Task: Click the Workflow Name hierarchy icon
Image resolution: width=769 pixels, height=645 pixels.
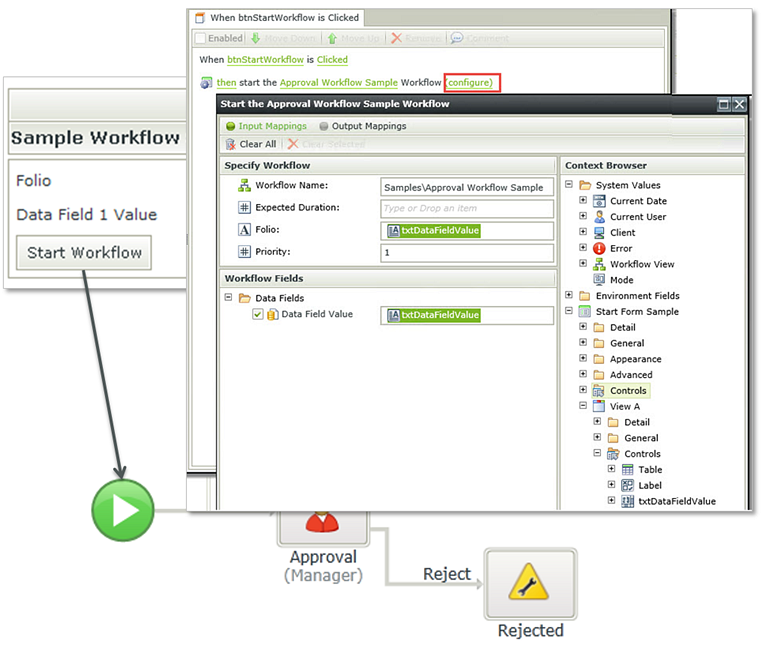Action: 244,185
